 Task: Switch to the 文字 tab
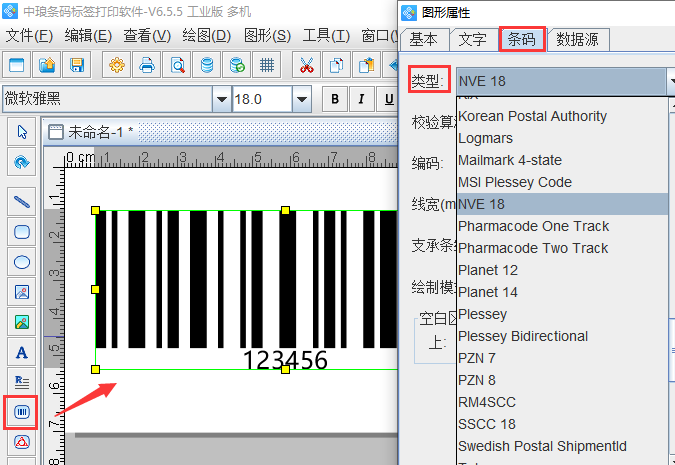pyautogui.click(x=473, y=40)
